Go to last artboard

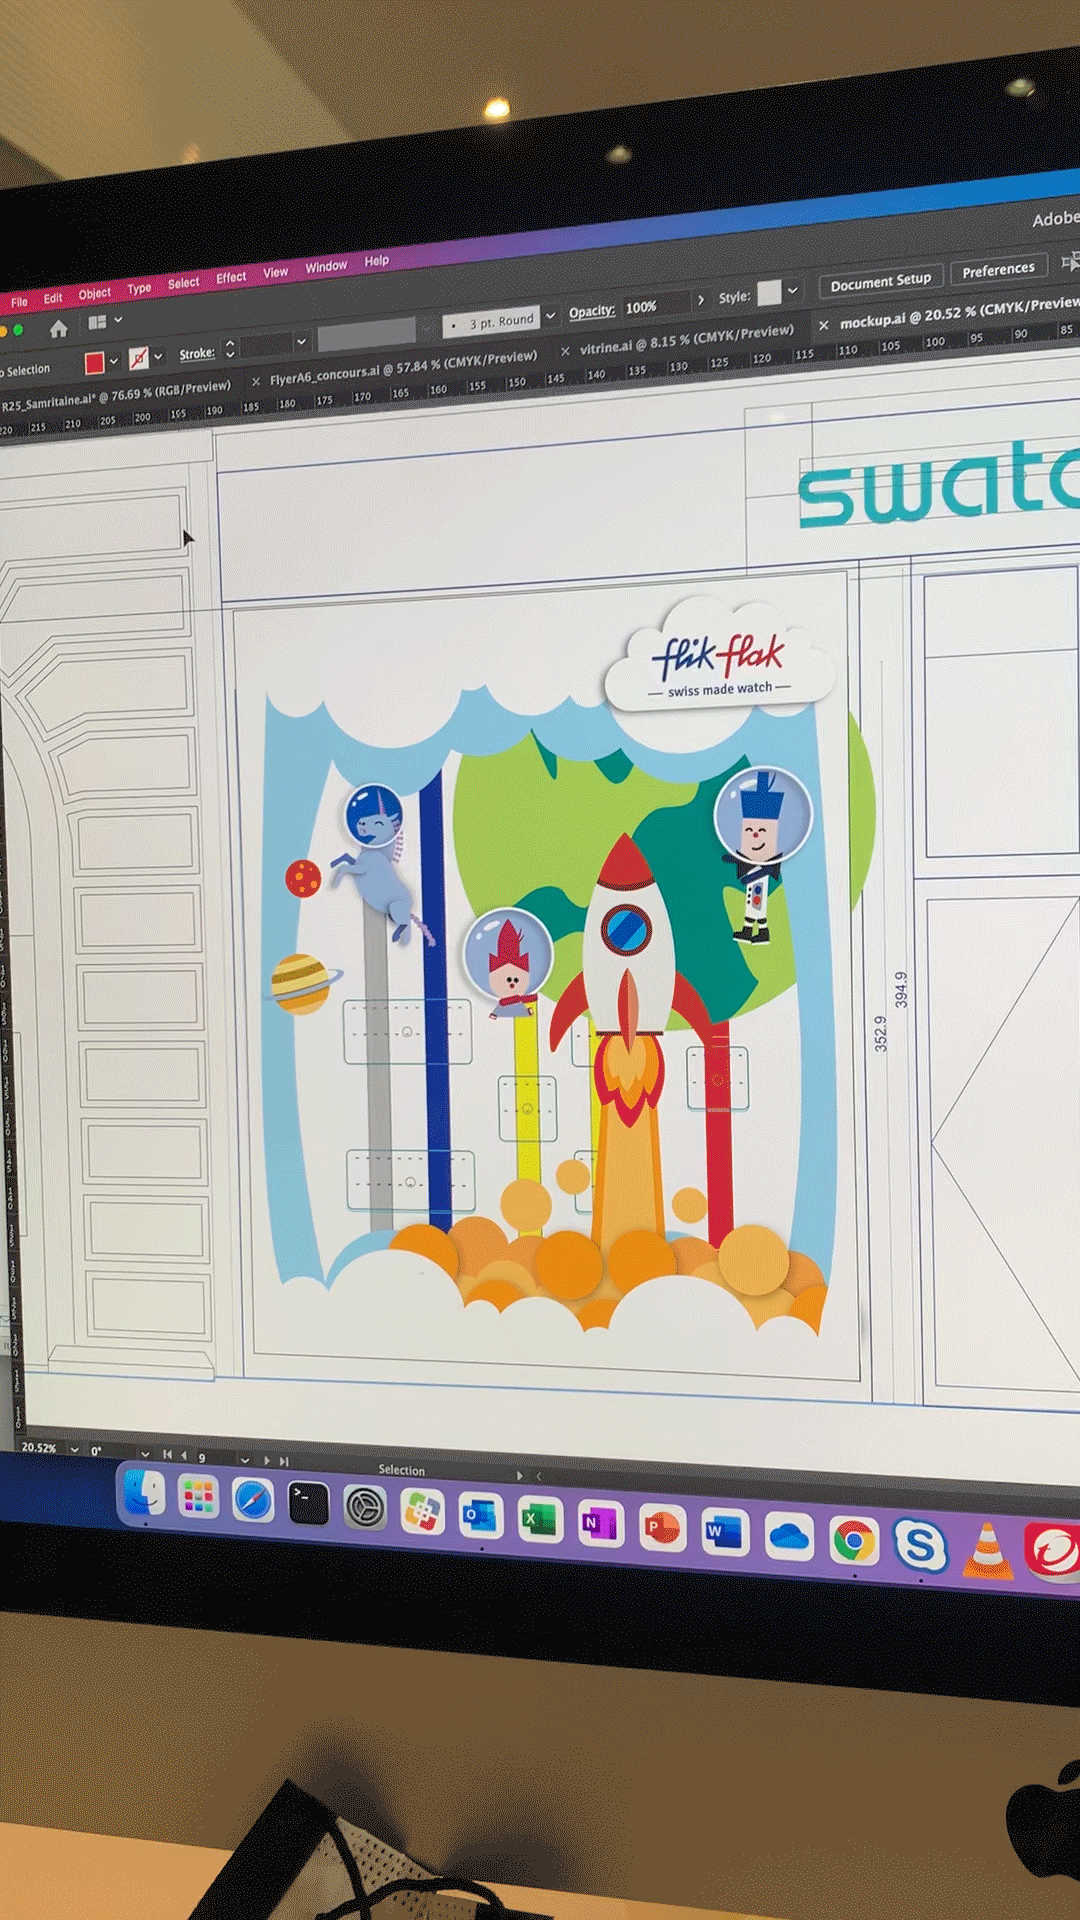pyautogui.click(x=284, y=1461)
